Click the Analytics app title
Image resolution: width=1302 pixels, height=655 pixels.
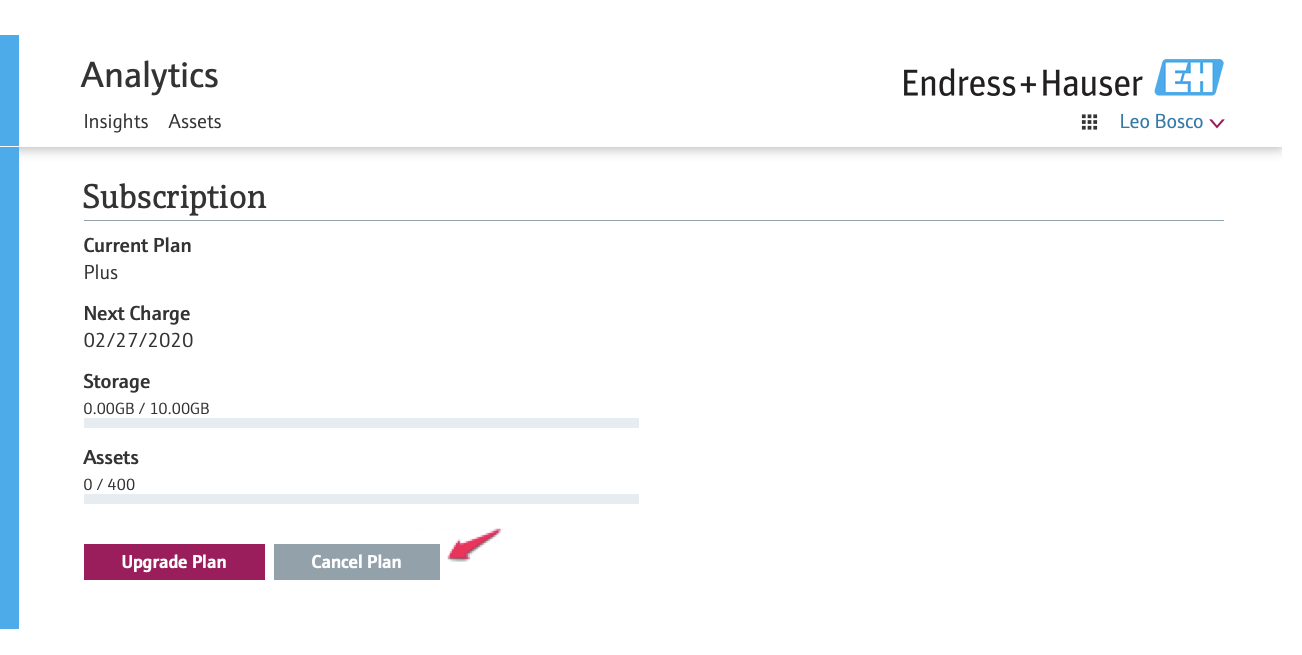(150, 75)
